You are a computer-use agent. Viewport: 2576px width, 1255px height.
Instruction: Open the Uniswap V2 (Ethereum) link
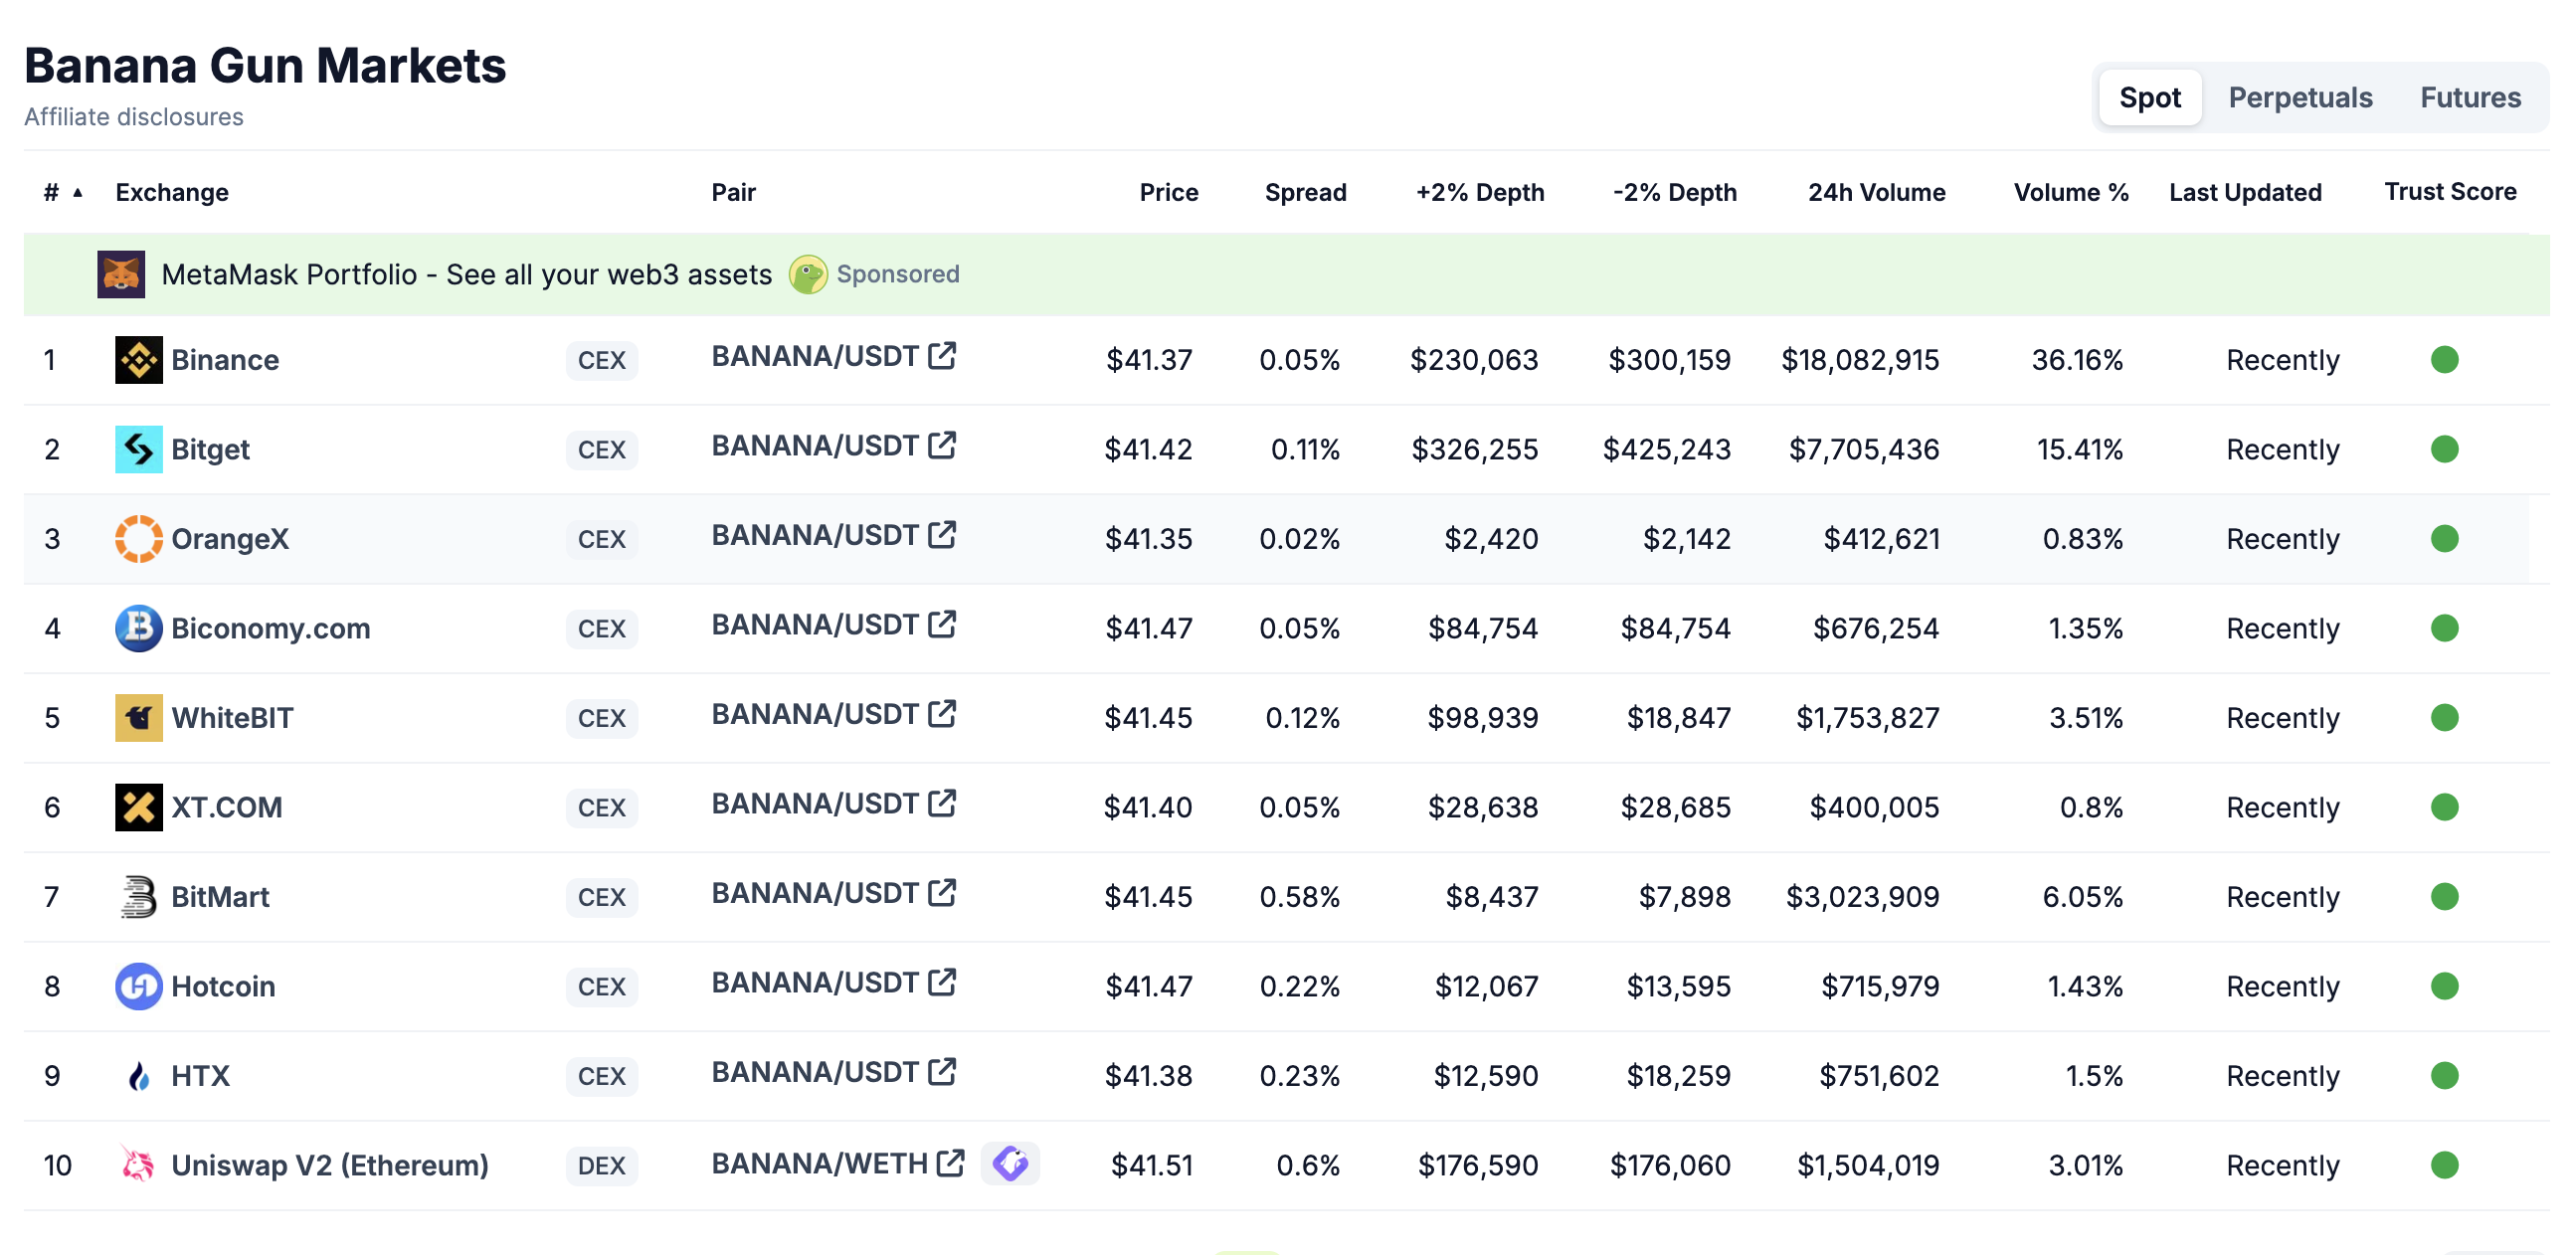(330, 1165)
